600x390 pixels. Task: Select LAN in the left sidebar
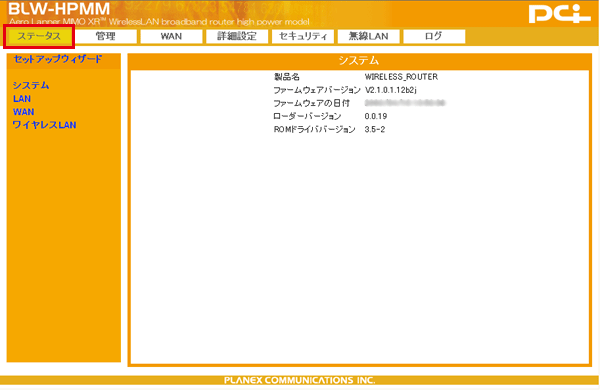(22, 99)
